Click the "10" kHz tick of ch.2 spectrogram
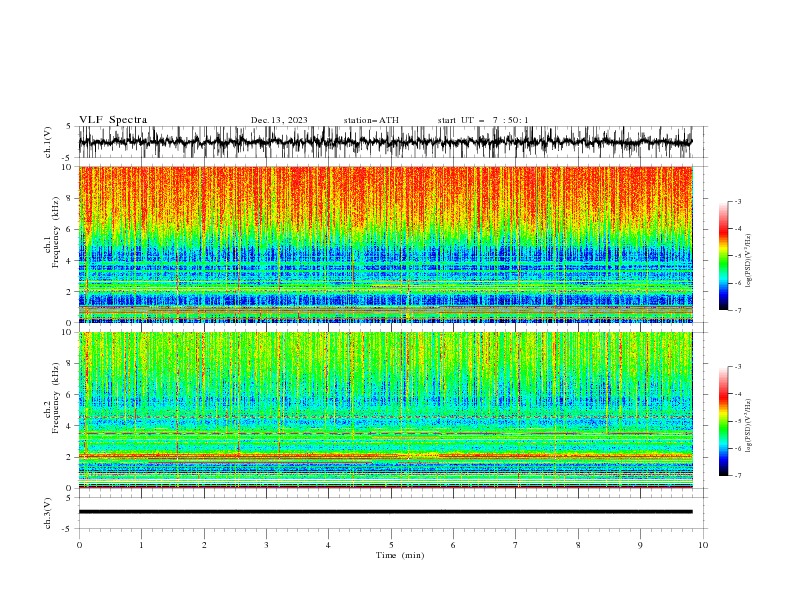792x612 pixels. 68,332
